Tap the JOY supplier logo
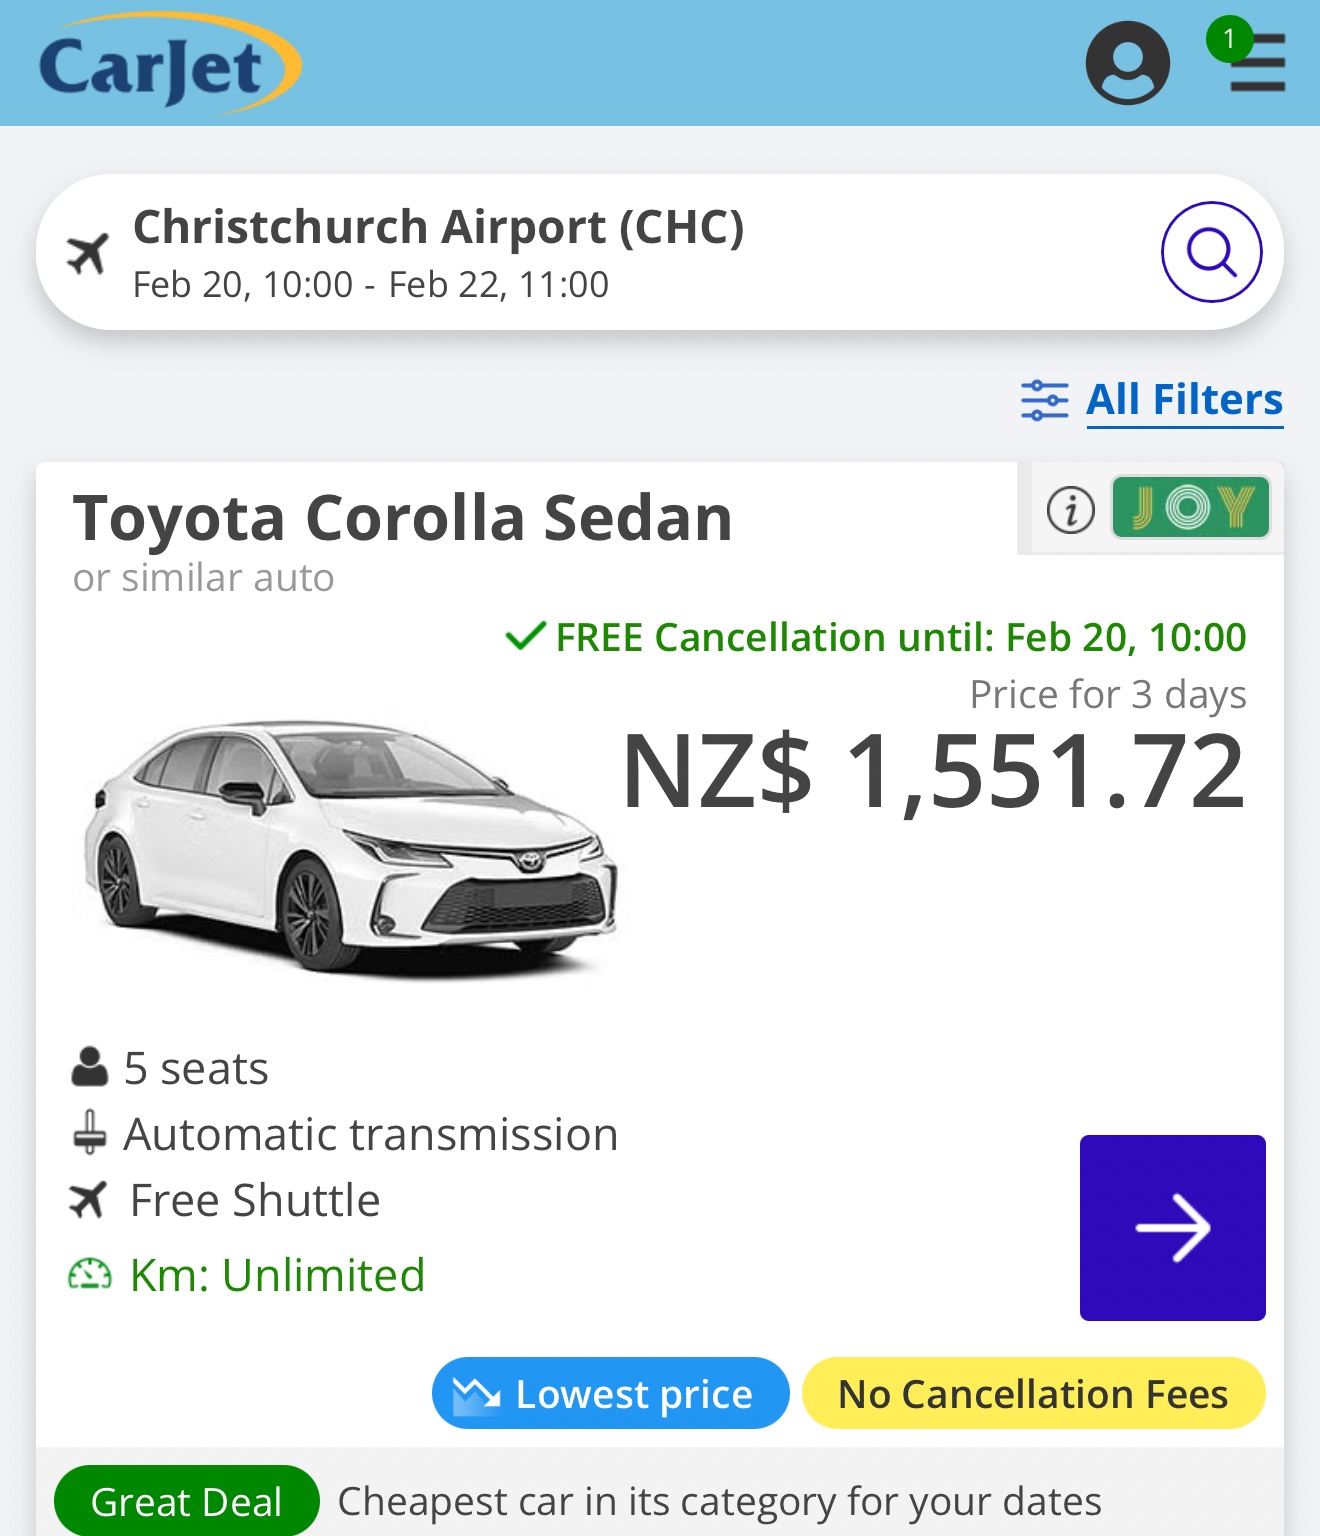 [1190, 508]
